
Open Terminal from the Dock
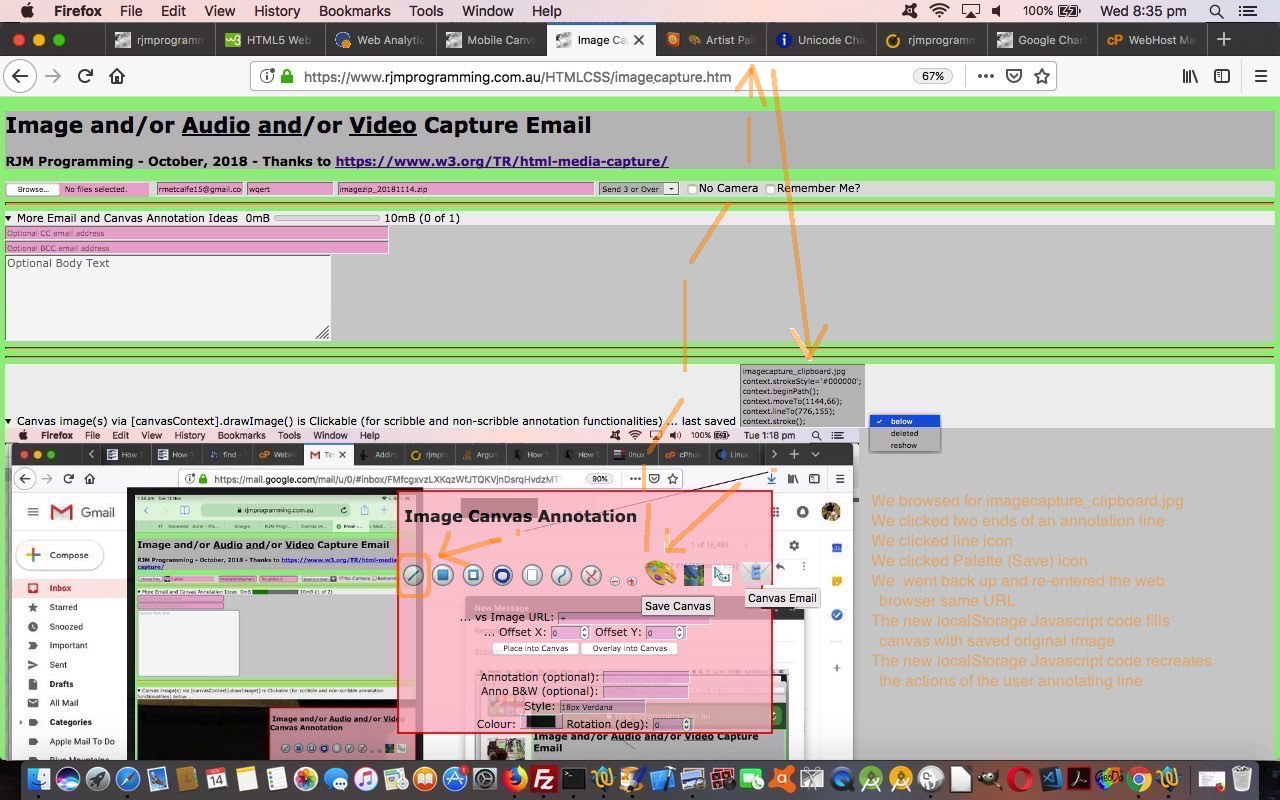[574, 778]
